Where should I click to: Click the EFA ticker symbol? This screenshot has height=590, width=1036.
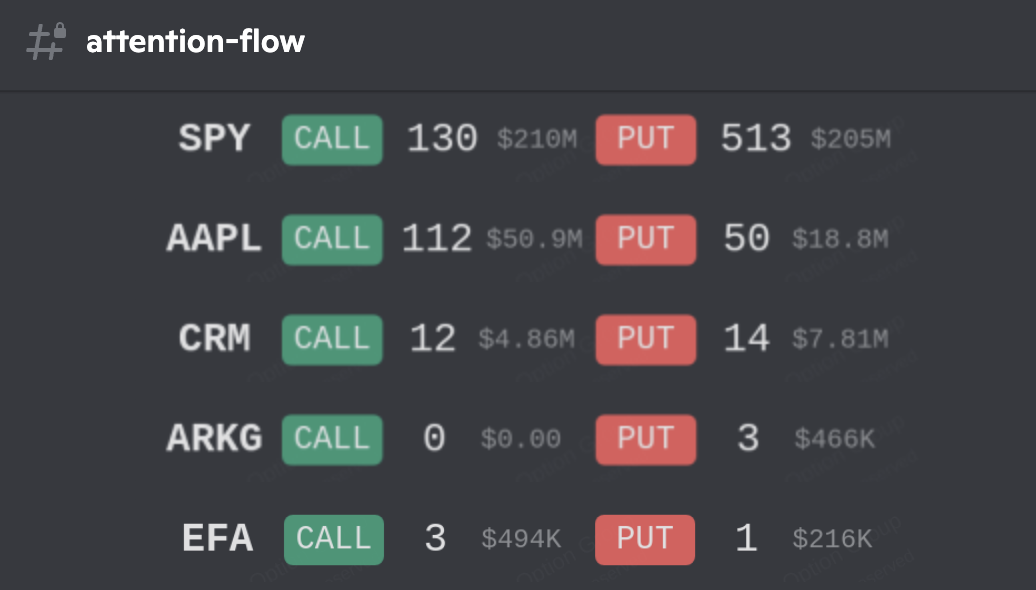pyautogui.click(x=217, y=538)
